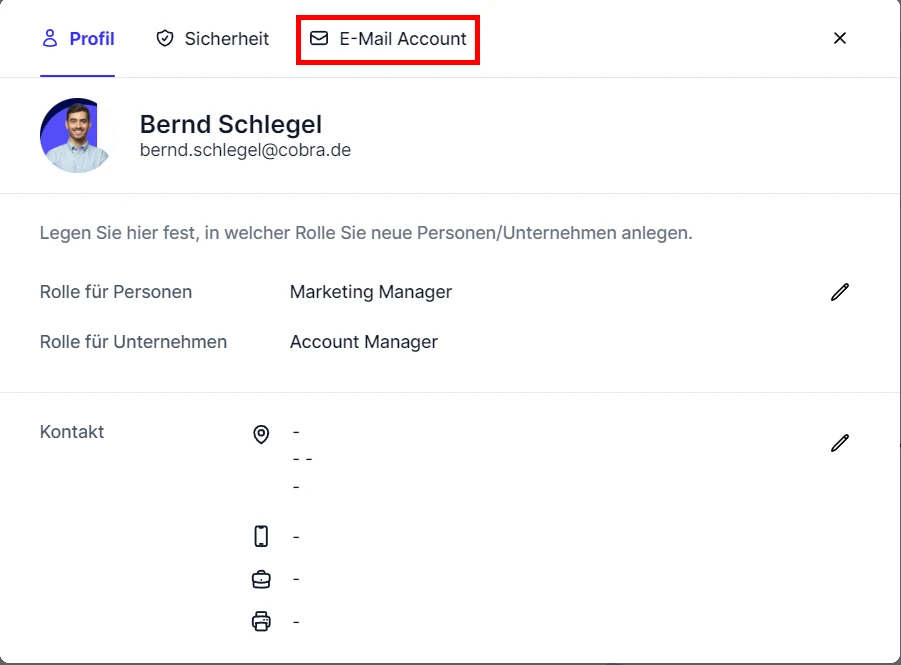Click the role value Marketing Manager
The image size is (901, 665).
coord(370,292)
